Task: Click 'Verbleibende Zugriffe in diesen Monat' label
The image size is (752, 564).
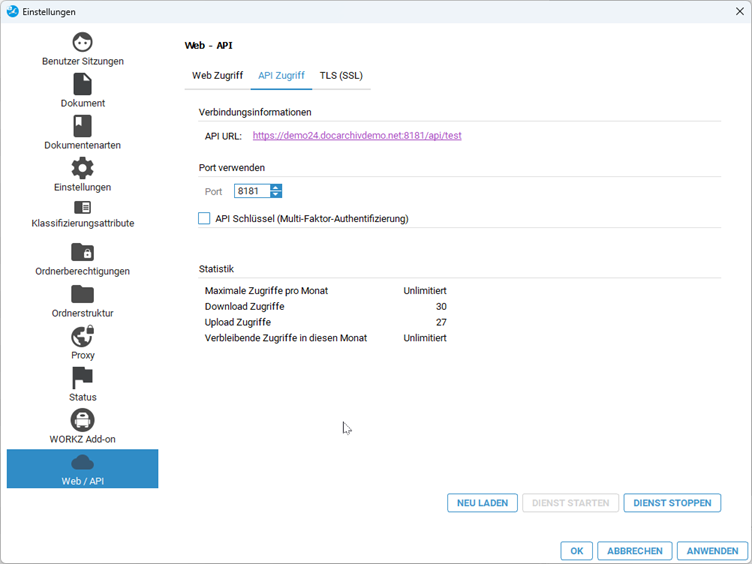Action: [x=286, y=338]
